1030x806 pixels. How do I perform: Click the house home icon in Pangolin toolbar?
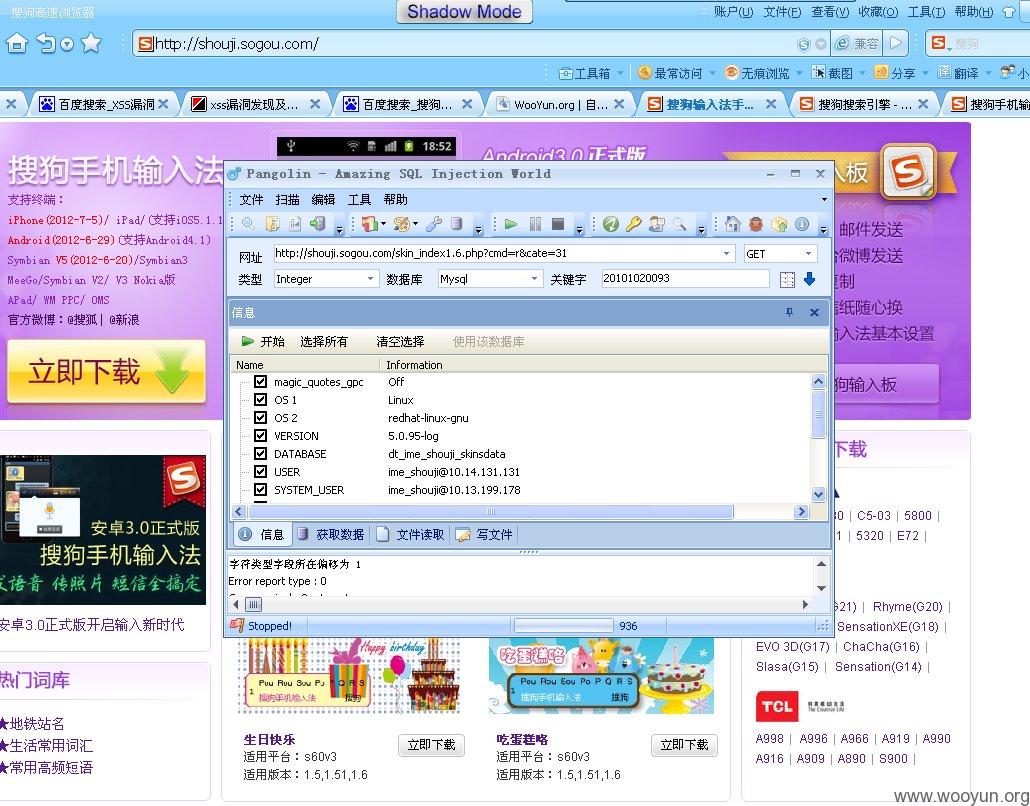pos(732,224)
